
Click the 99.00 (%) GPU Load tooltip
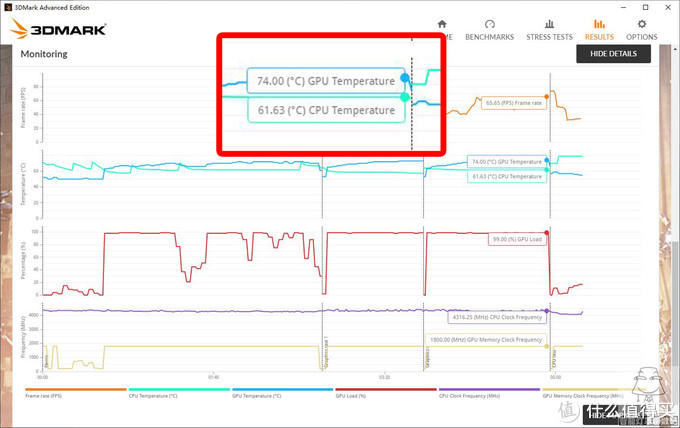coord(517,239)
